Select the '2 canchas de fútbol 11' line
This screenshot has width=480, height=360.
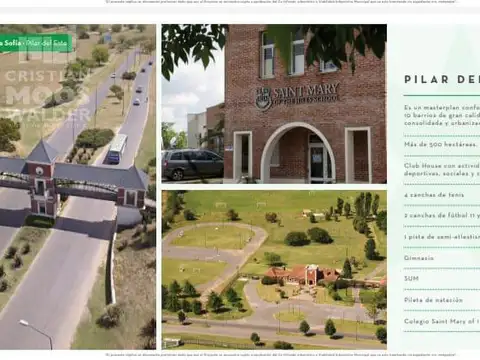coord(442,216)
